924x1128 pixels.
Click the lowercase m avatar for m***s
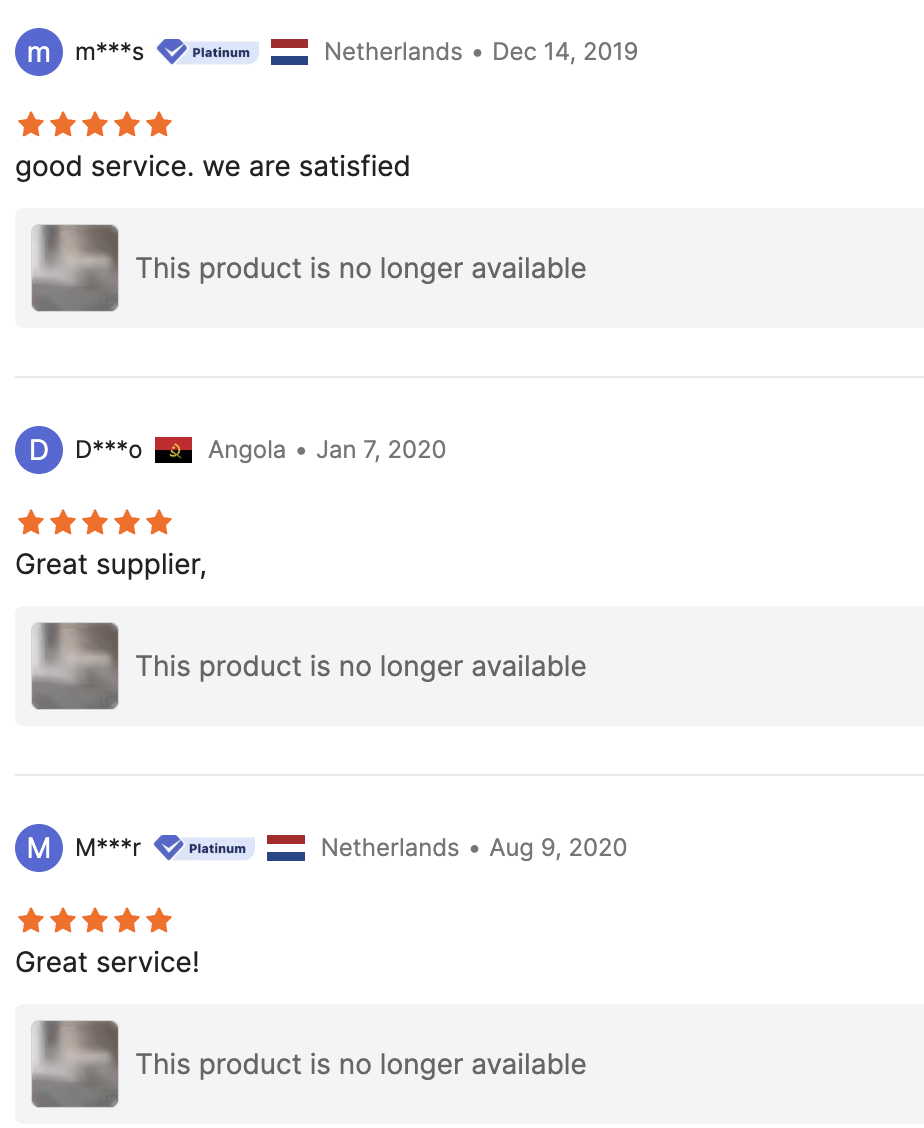click(39, 52)
